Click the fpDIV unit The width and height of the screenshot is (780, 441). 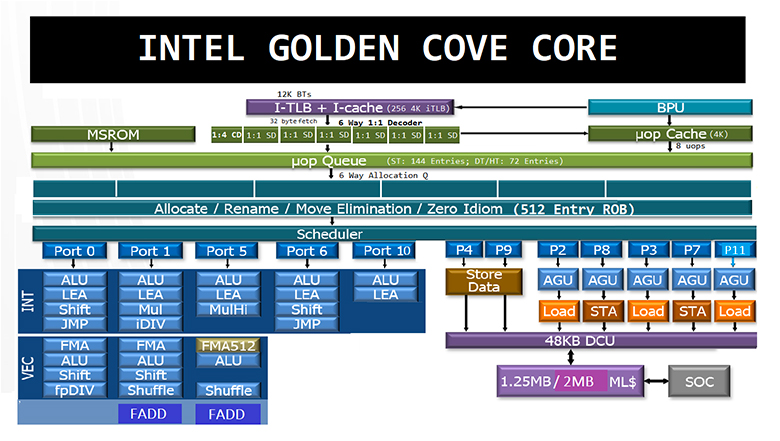coord(75,390)
